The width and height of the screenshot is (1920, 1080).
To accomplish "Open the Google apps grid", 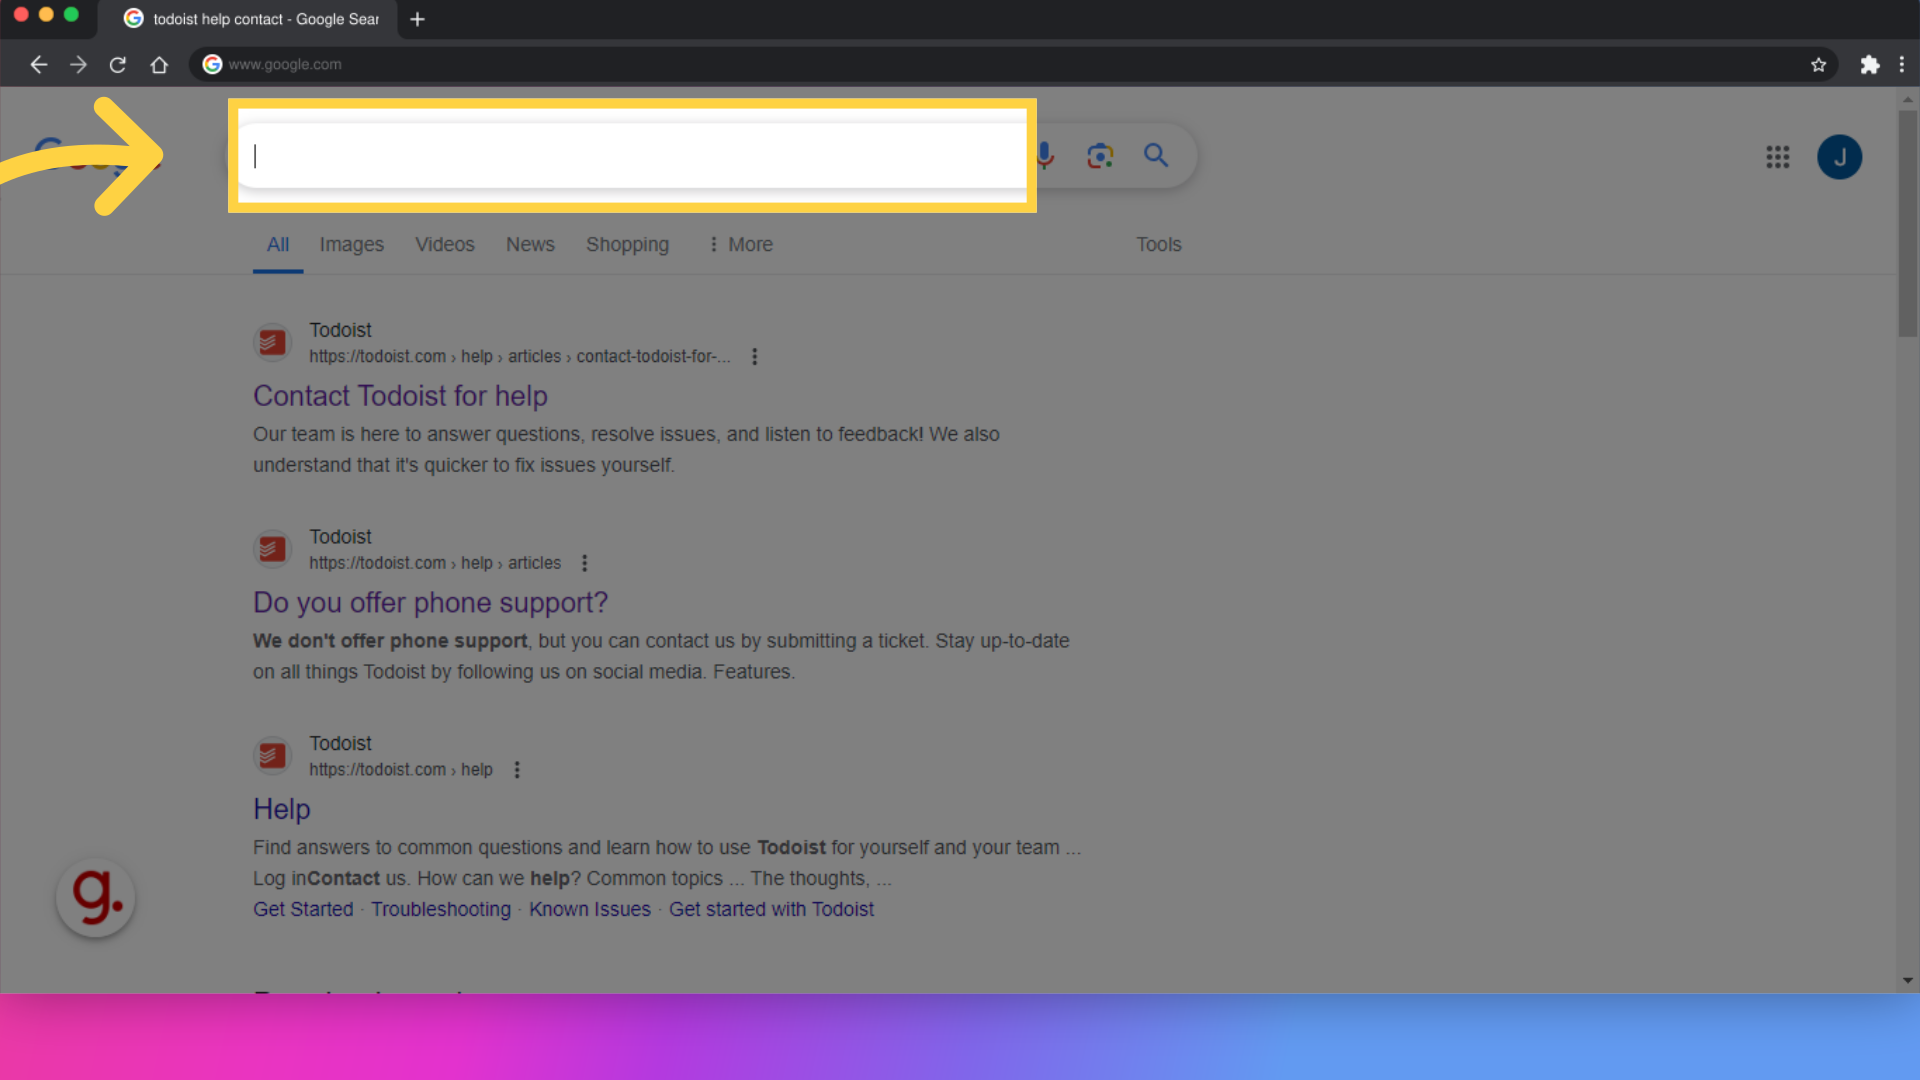I will pos(1777,157).
